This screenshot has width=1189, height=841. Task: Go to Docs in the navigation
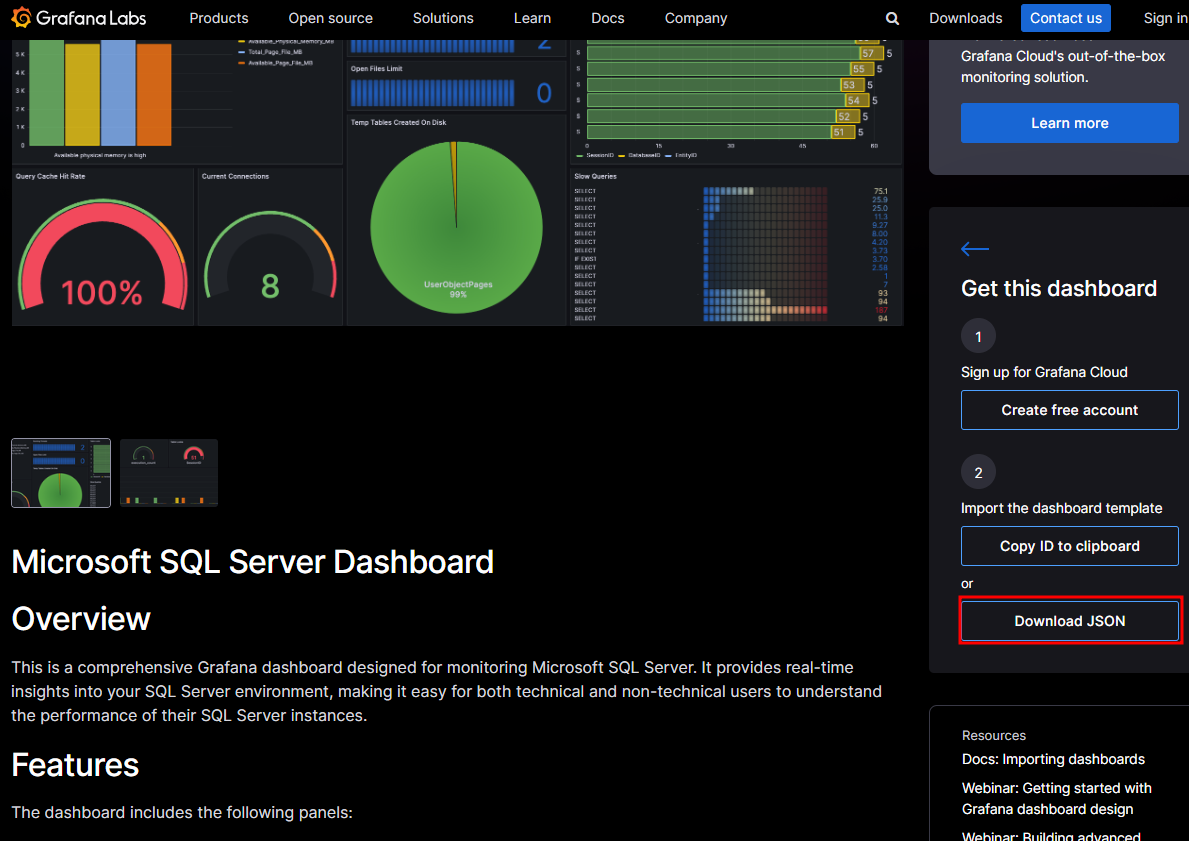point(607,18)
